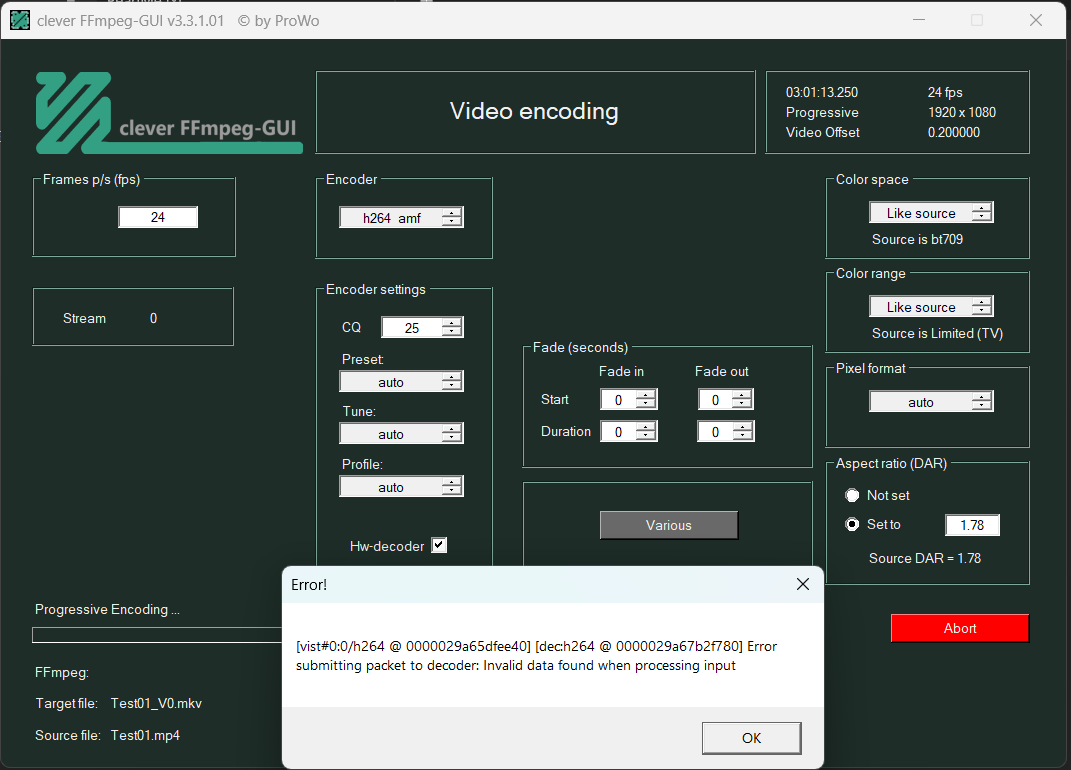Image resolution: width=1071 pixels, height=770 pixels.
Task: Open the Various settings button
Action: [x=668, y=525]
